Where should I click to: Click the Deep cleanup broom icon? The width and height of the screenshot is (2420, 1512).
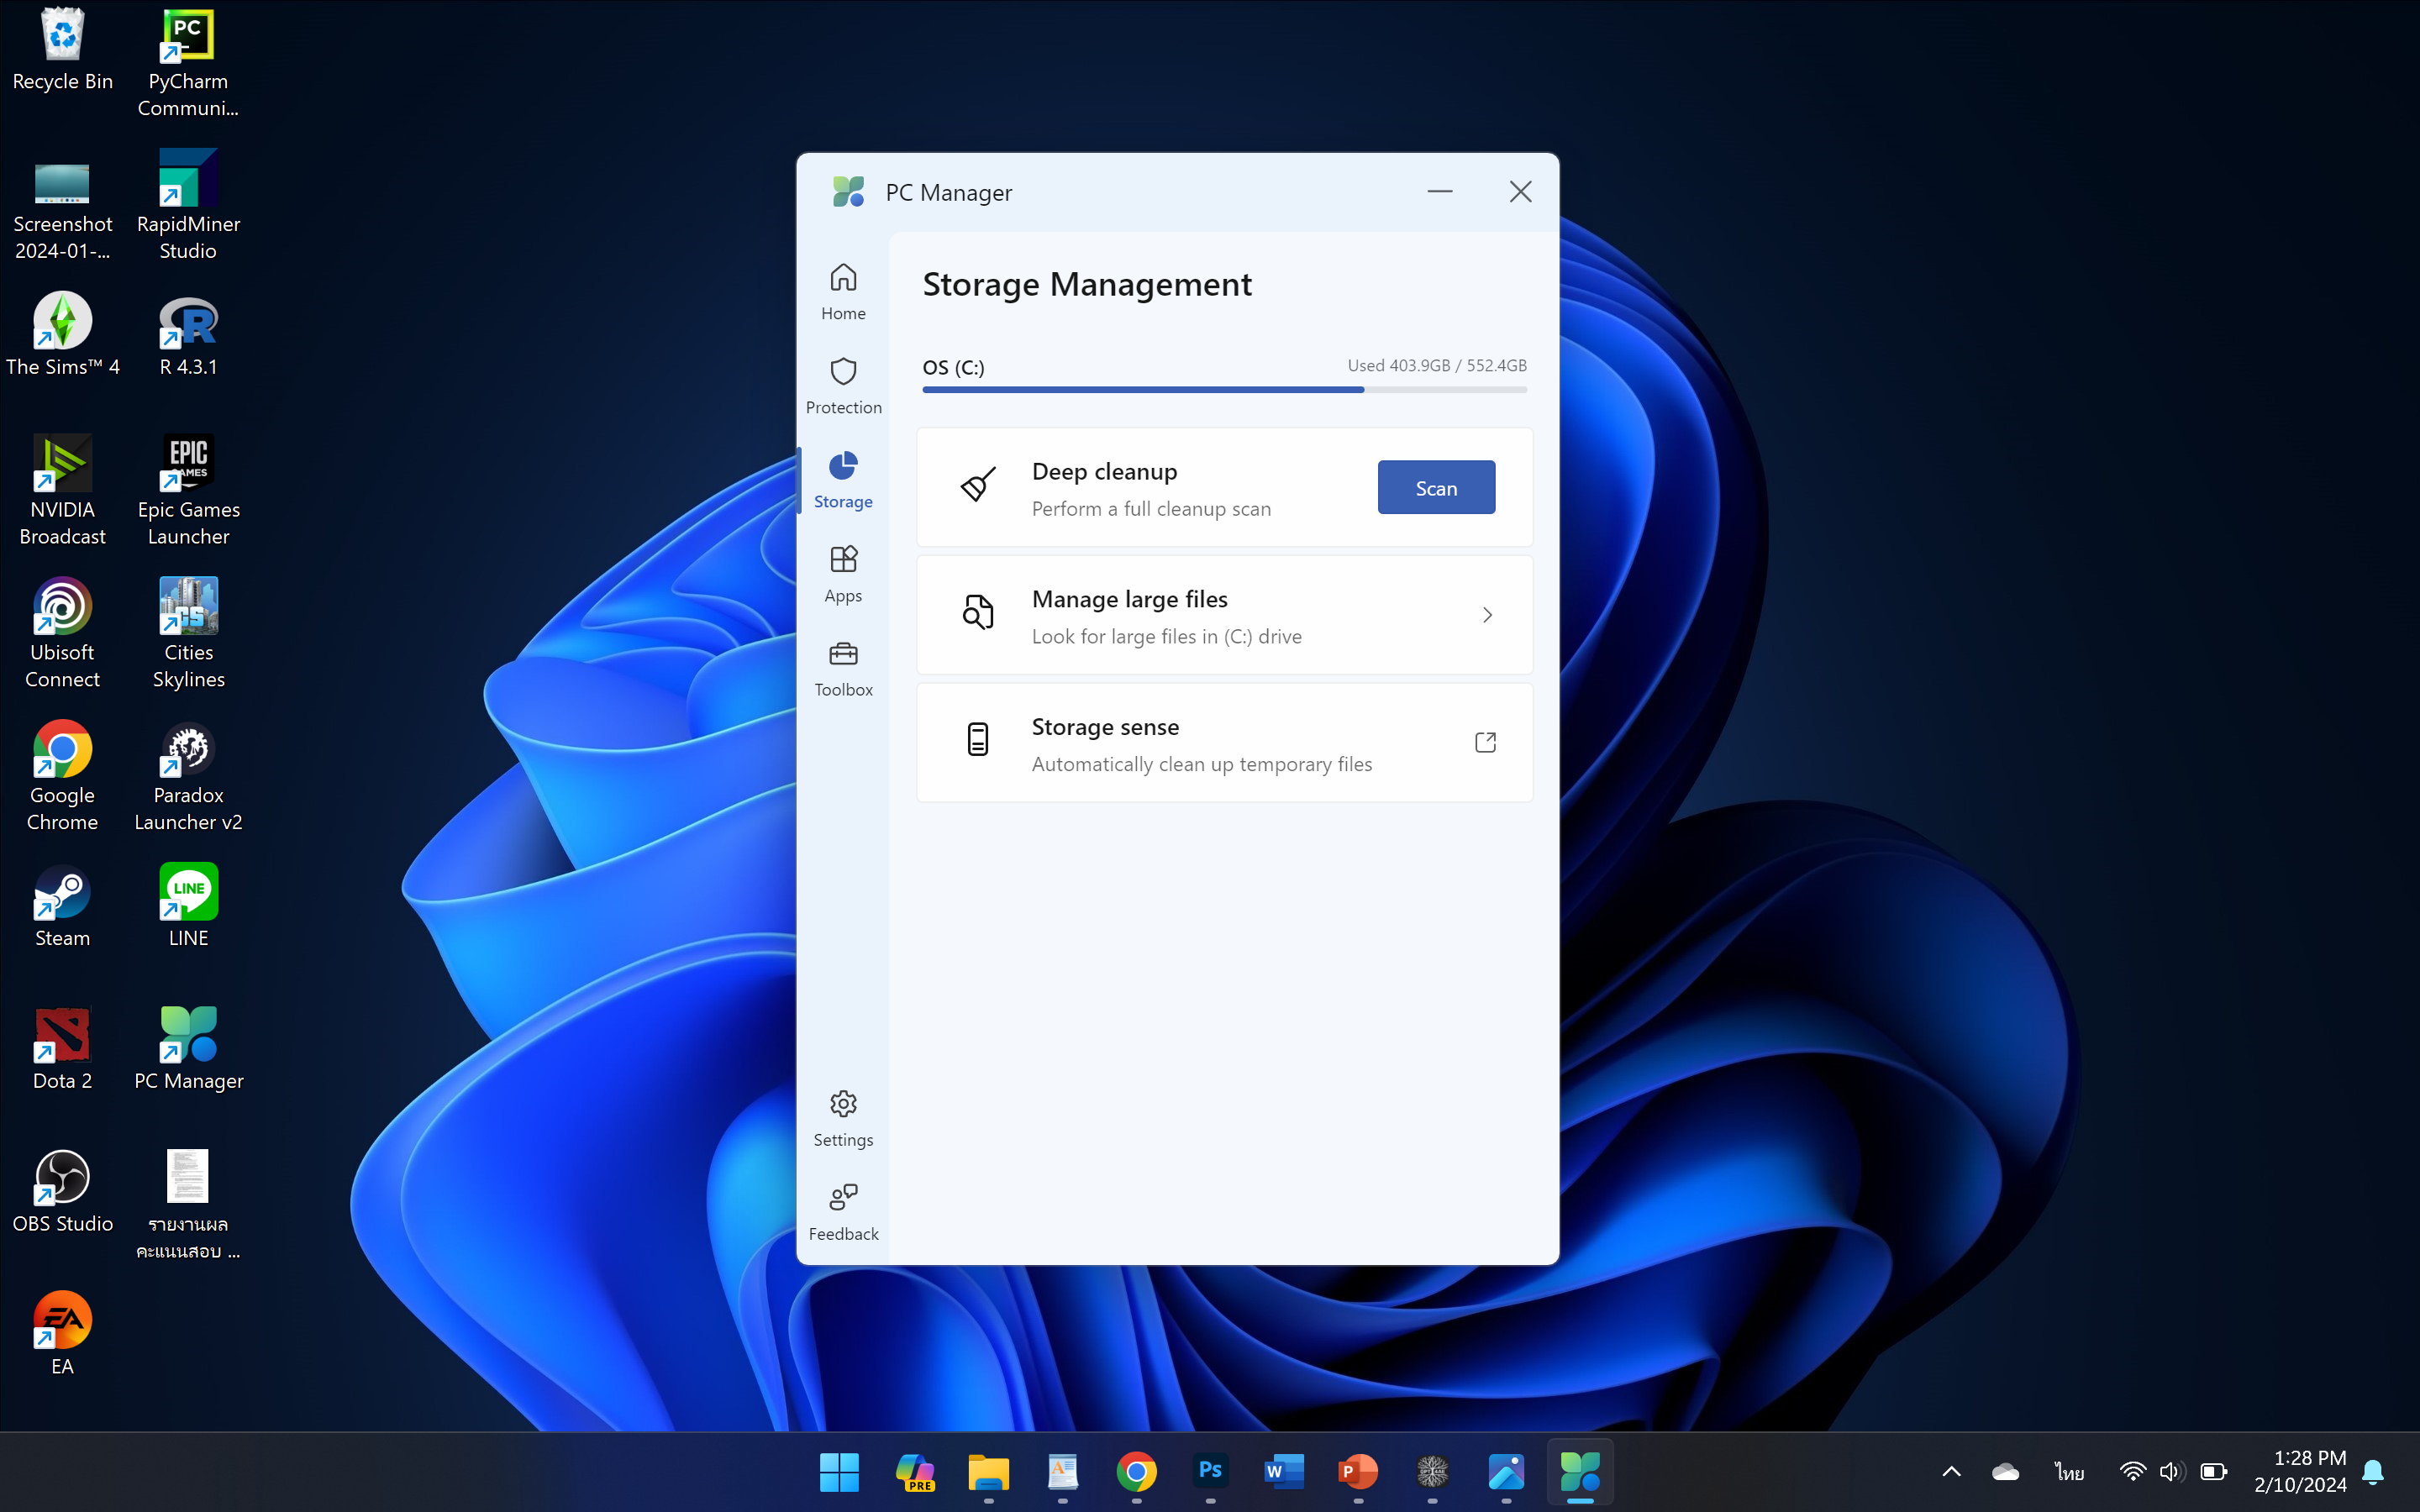[x=977, y=486]
